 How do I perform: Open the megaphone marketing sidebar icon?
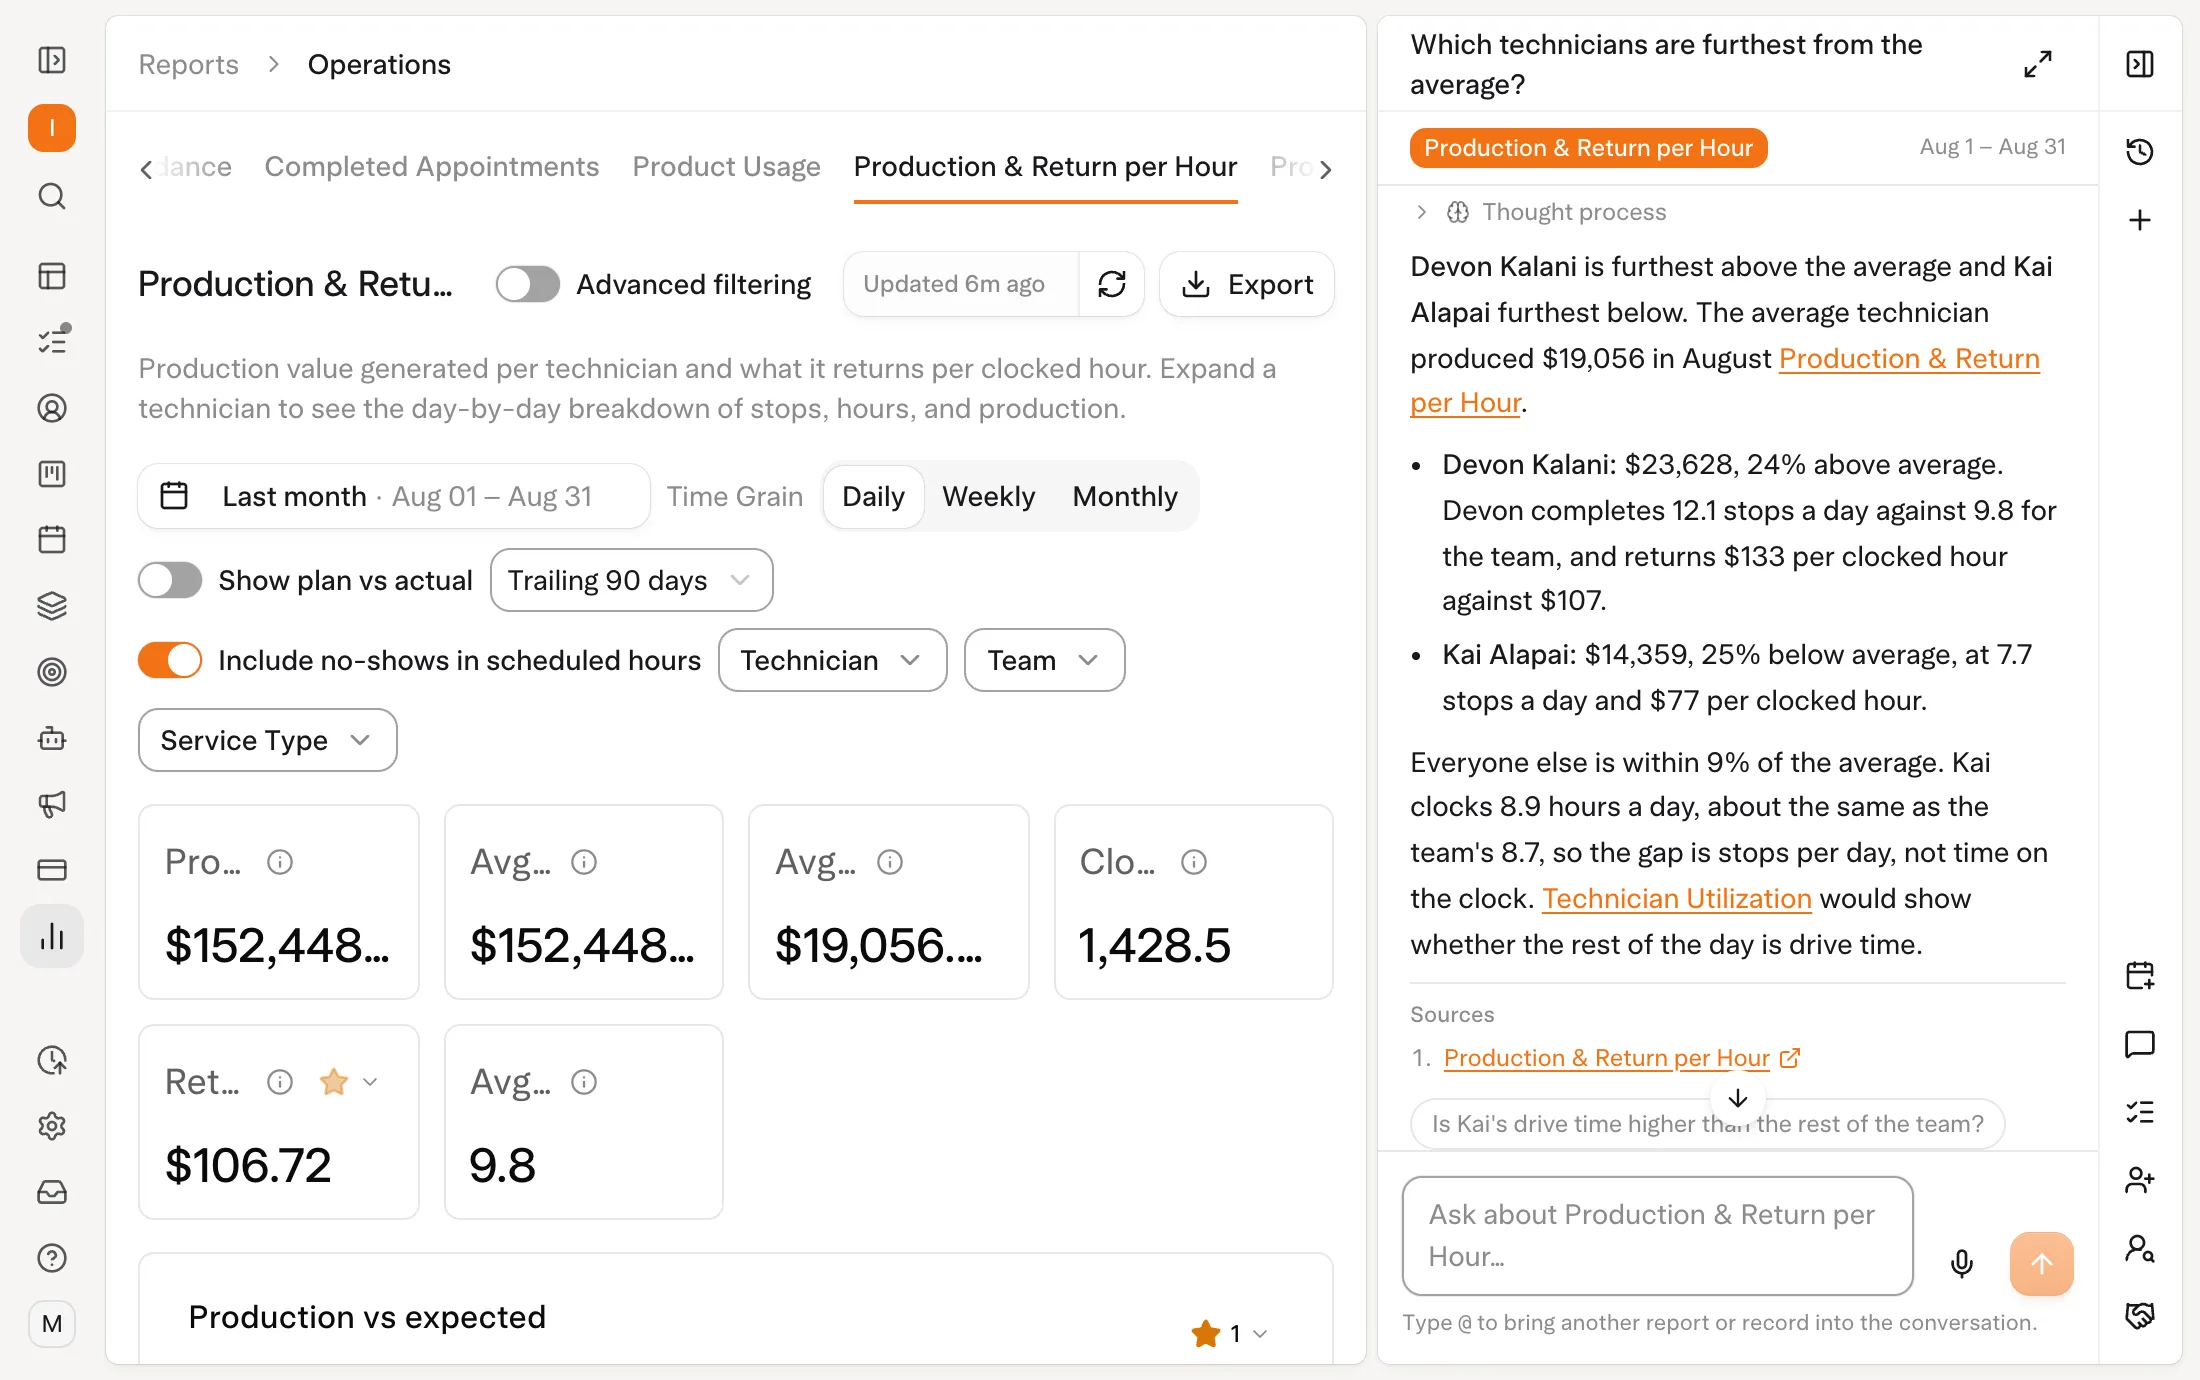pyautogui.click(x=52, y=804)
